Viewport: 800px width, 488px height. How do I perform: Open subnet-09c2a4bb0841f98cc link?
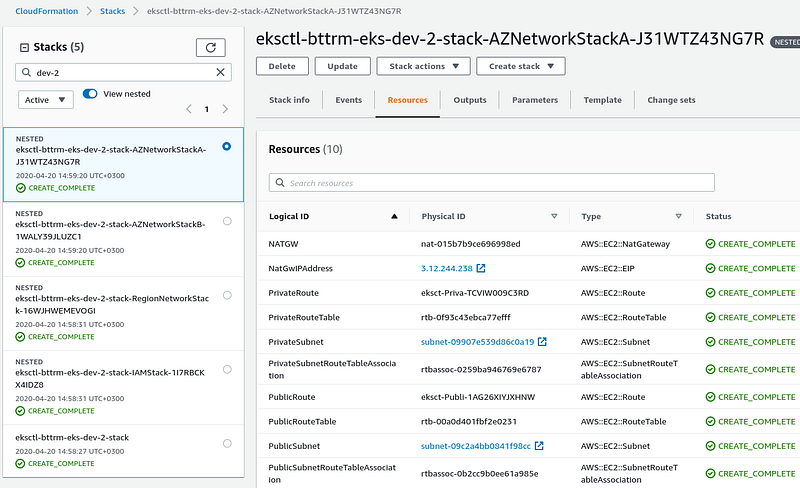tap(476, 446)
